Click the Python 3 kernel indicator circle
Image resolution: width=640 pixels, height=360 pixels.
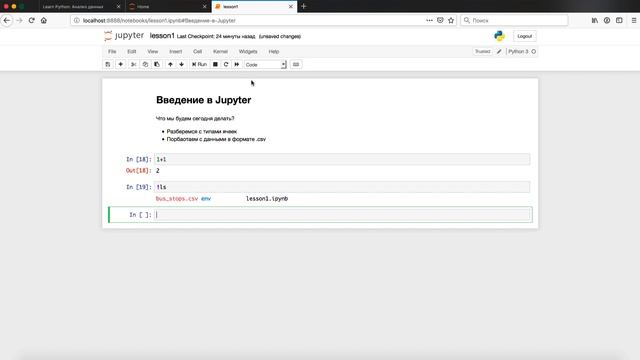(533, 51)
